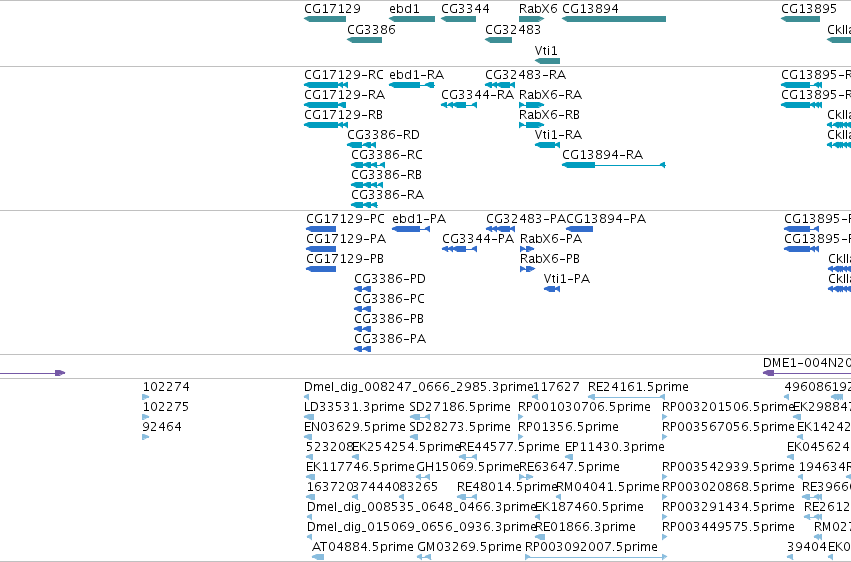
Task: Select the EK117746.5prime EST
Action: [x=310, y=477]
